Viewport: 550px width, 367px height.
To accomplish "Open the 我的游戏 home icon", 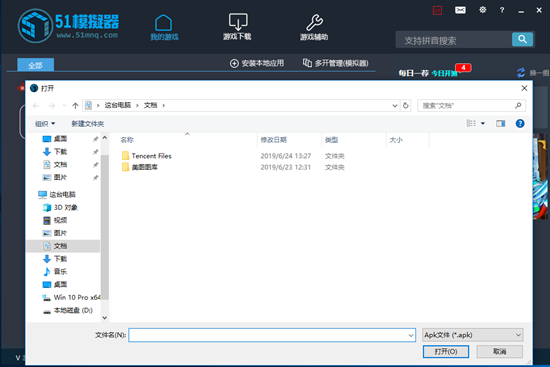I will (164, 23).
